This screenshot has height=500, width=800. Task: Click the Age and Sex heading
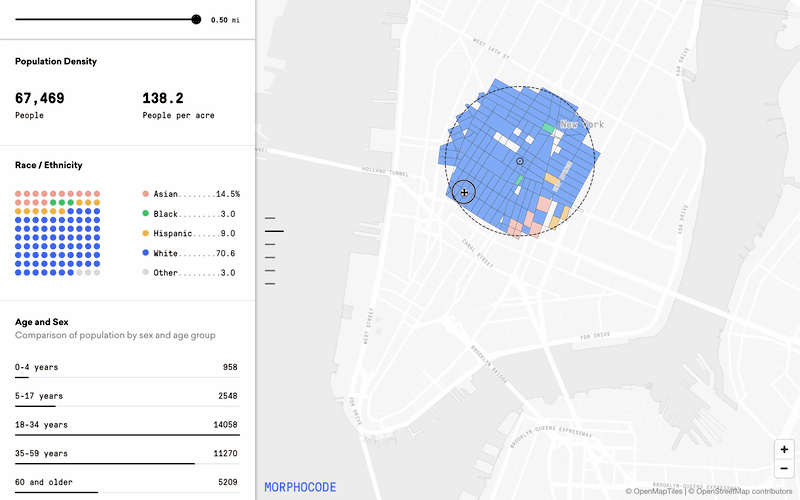click(x=41, y=322)
